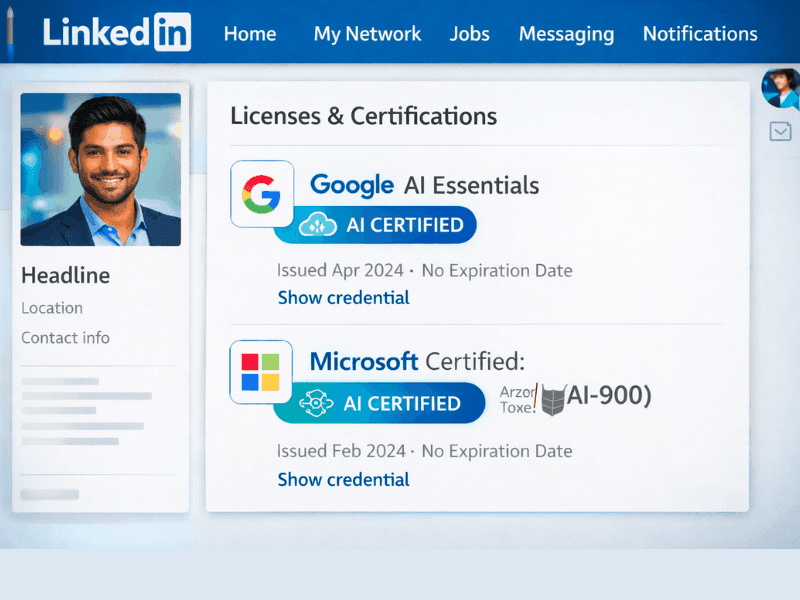Viewport: 800px width, 600px height.
Task: Click the shield icon beside AI-900
Action: 553,401
